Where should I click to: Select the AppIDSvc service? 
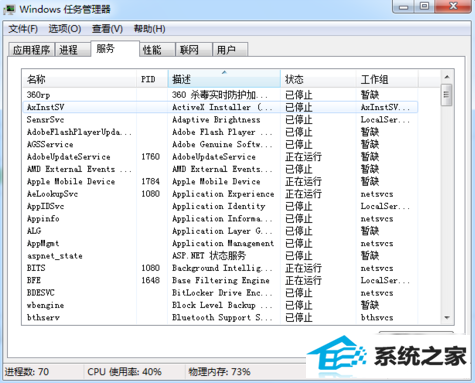tap(45, 206)
